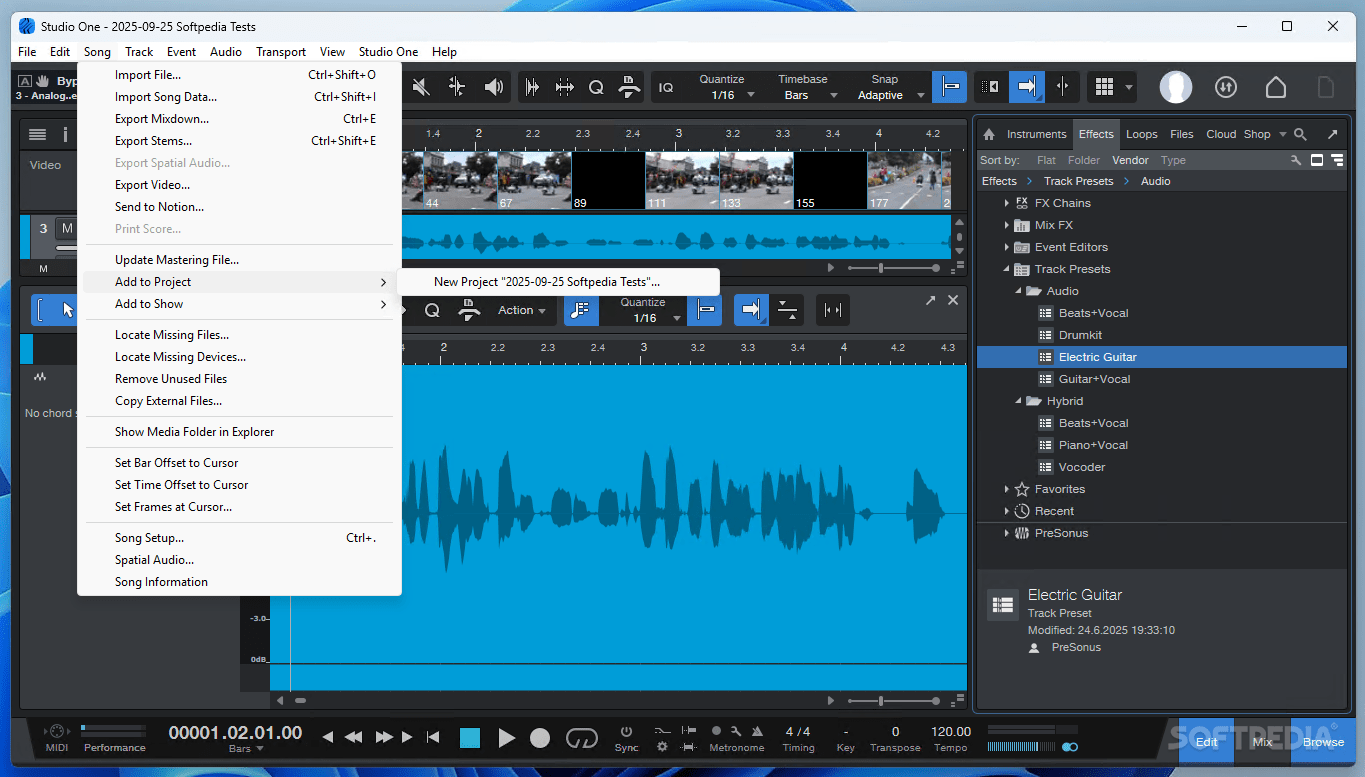Start playback with the Play button
Image resolution: width=1365 pixels, height=777 pixels.
506,738
